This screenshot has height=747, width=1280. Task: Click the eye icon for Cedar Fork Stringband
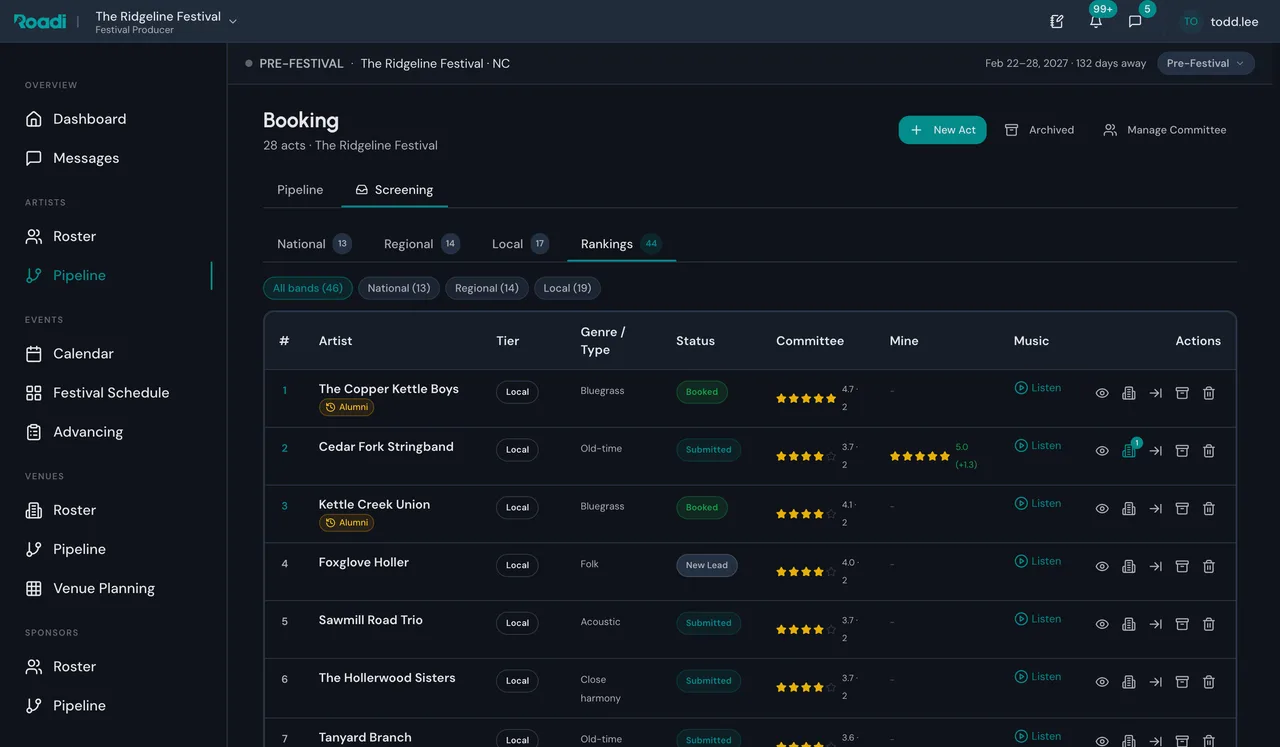[x=1102, y=451]
